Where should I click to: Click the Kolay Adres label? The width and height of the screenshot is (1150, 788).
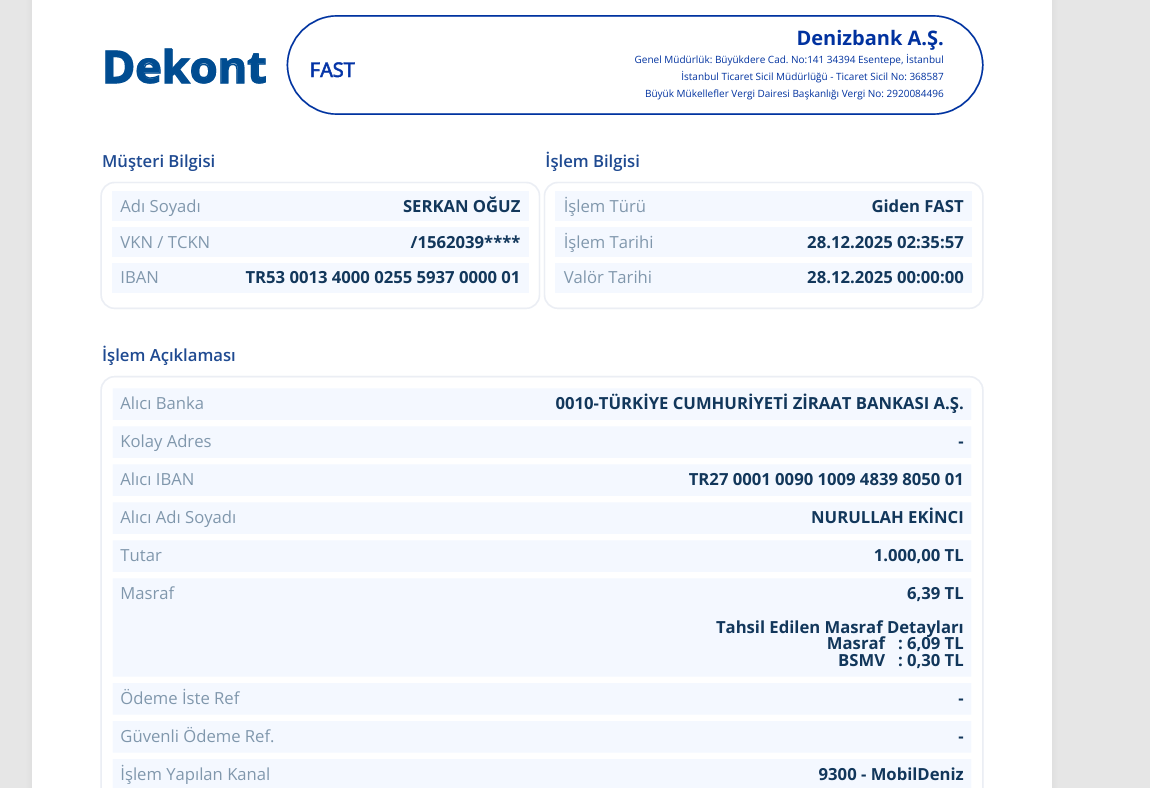[166, 442]
